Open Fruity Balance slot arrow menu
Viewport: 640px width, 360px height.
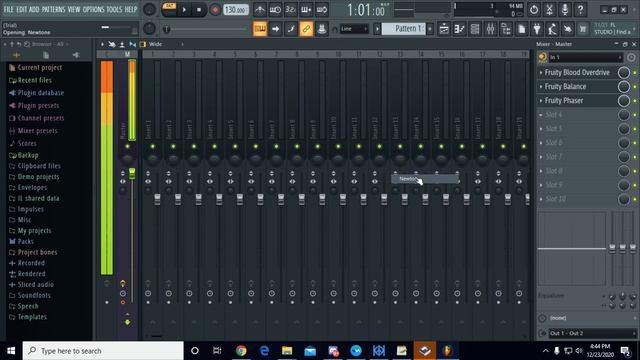pos(541,87)
